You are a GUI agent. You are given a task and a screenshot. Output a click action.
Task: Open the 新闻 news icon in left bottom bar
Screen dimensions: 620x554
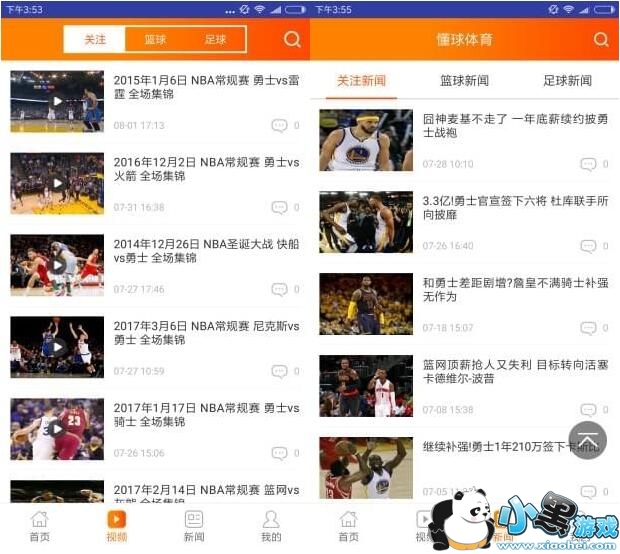[x=194, y=526]
